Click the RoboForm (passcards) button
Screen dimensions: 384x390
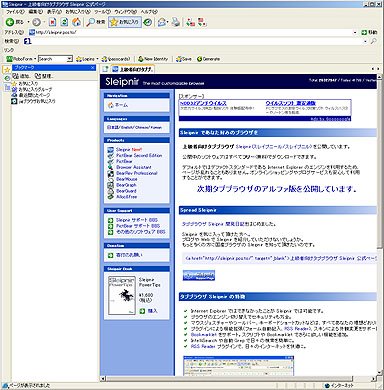click(x=116, y=59)
